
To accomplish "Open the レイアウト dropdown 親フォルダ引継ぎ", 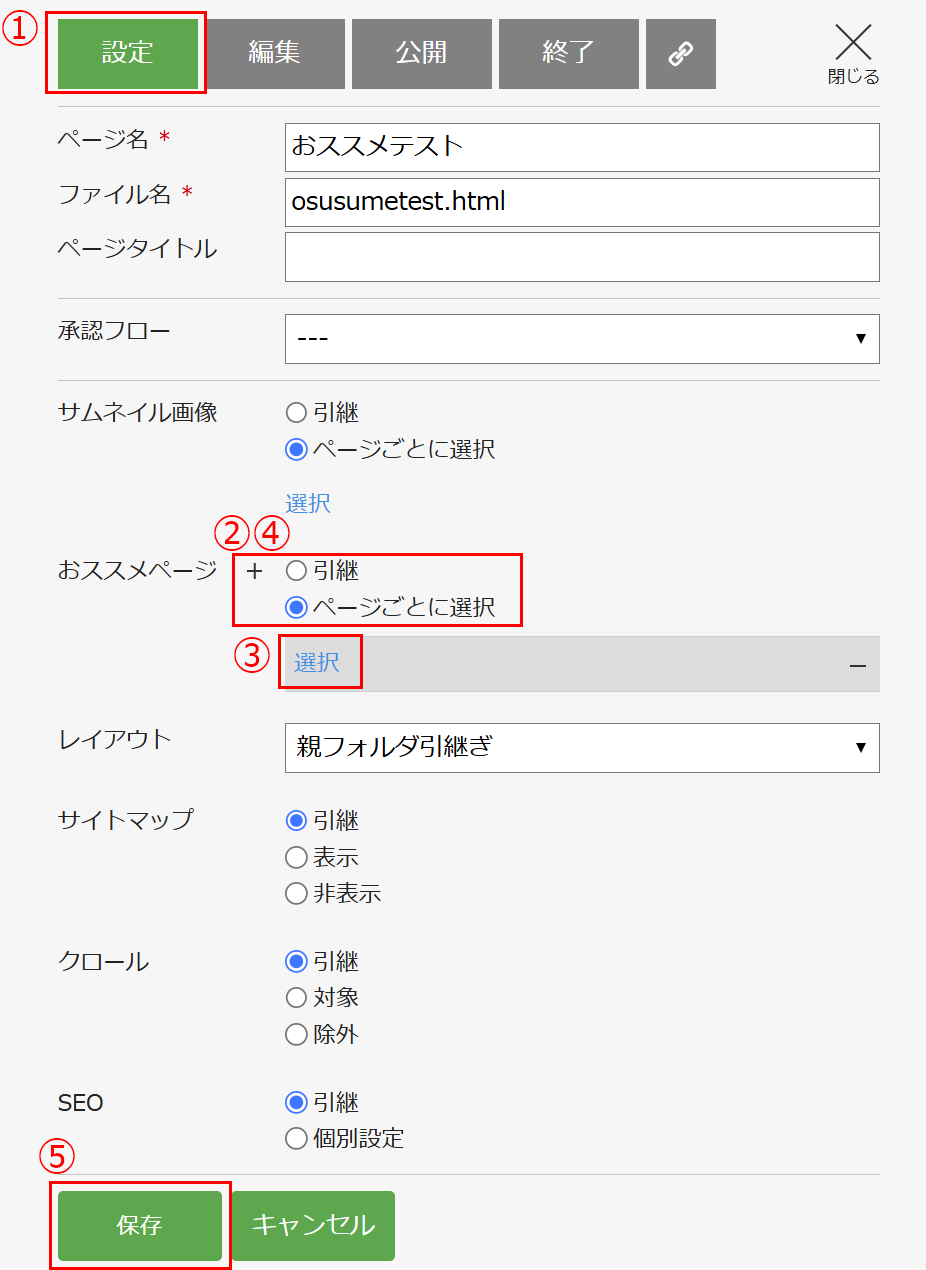I will click(x=582, y=748).
